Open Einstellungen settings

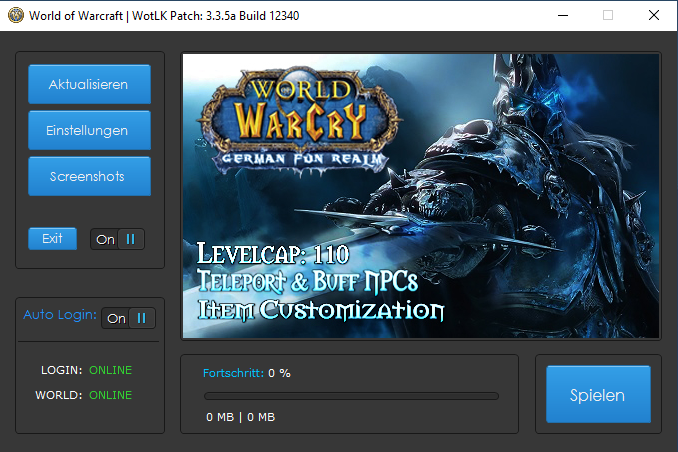(x=90, y=130)
